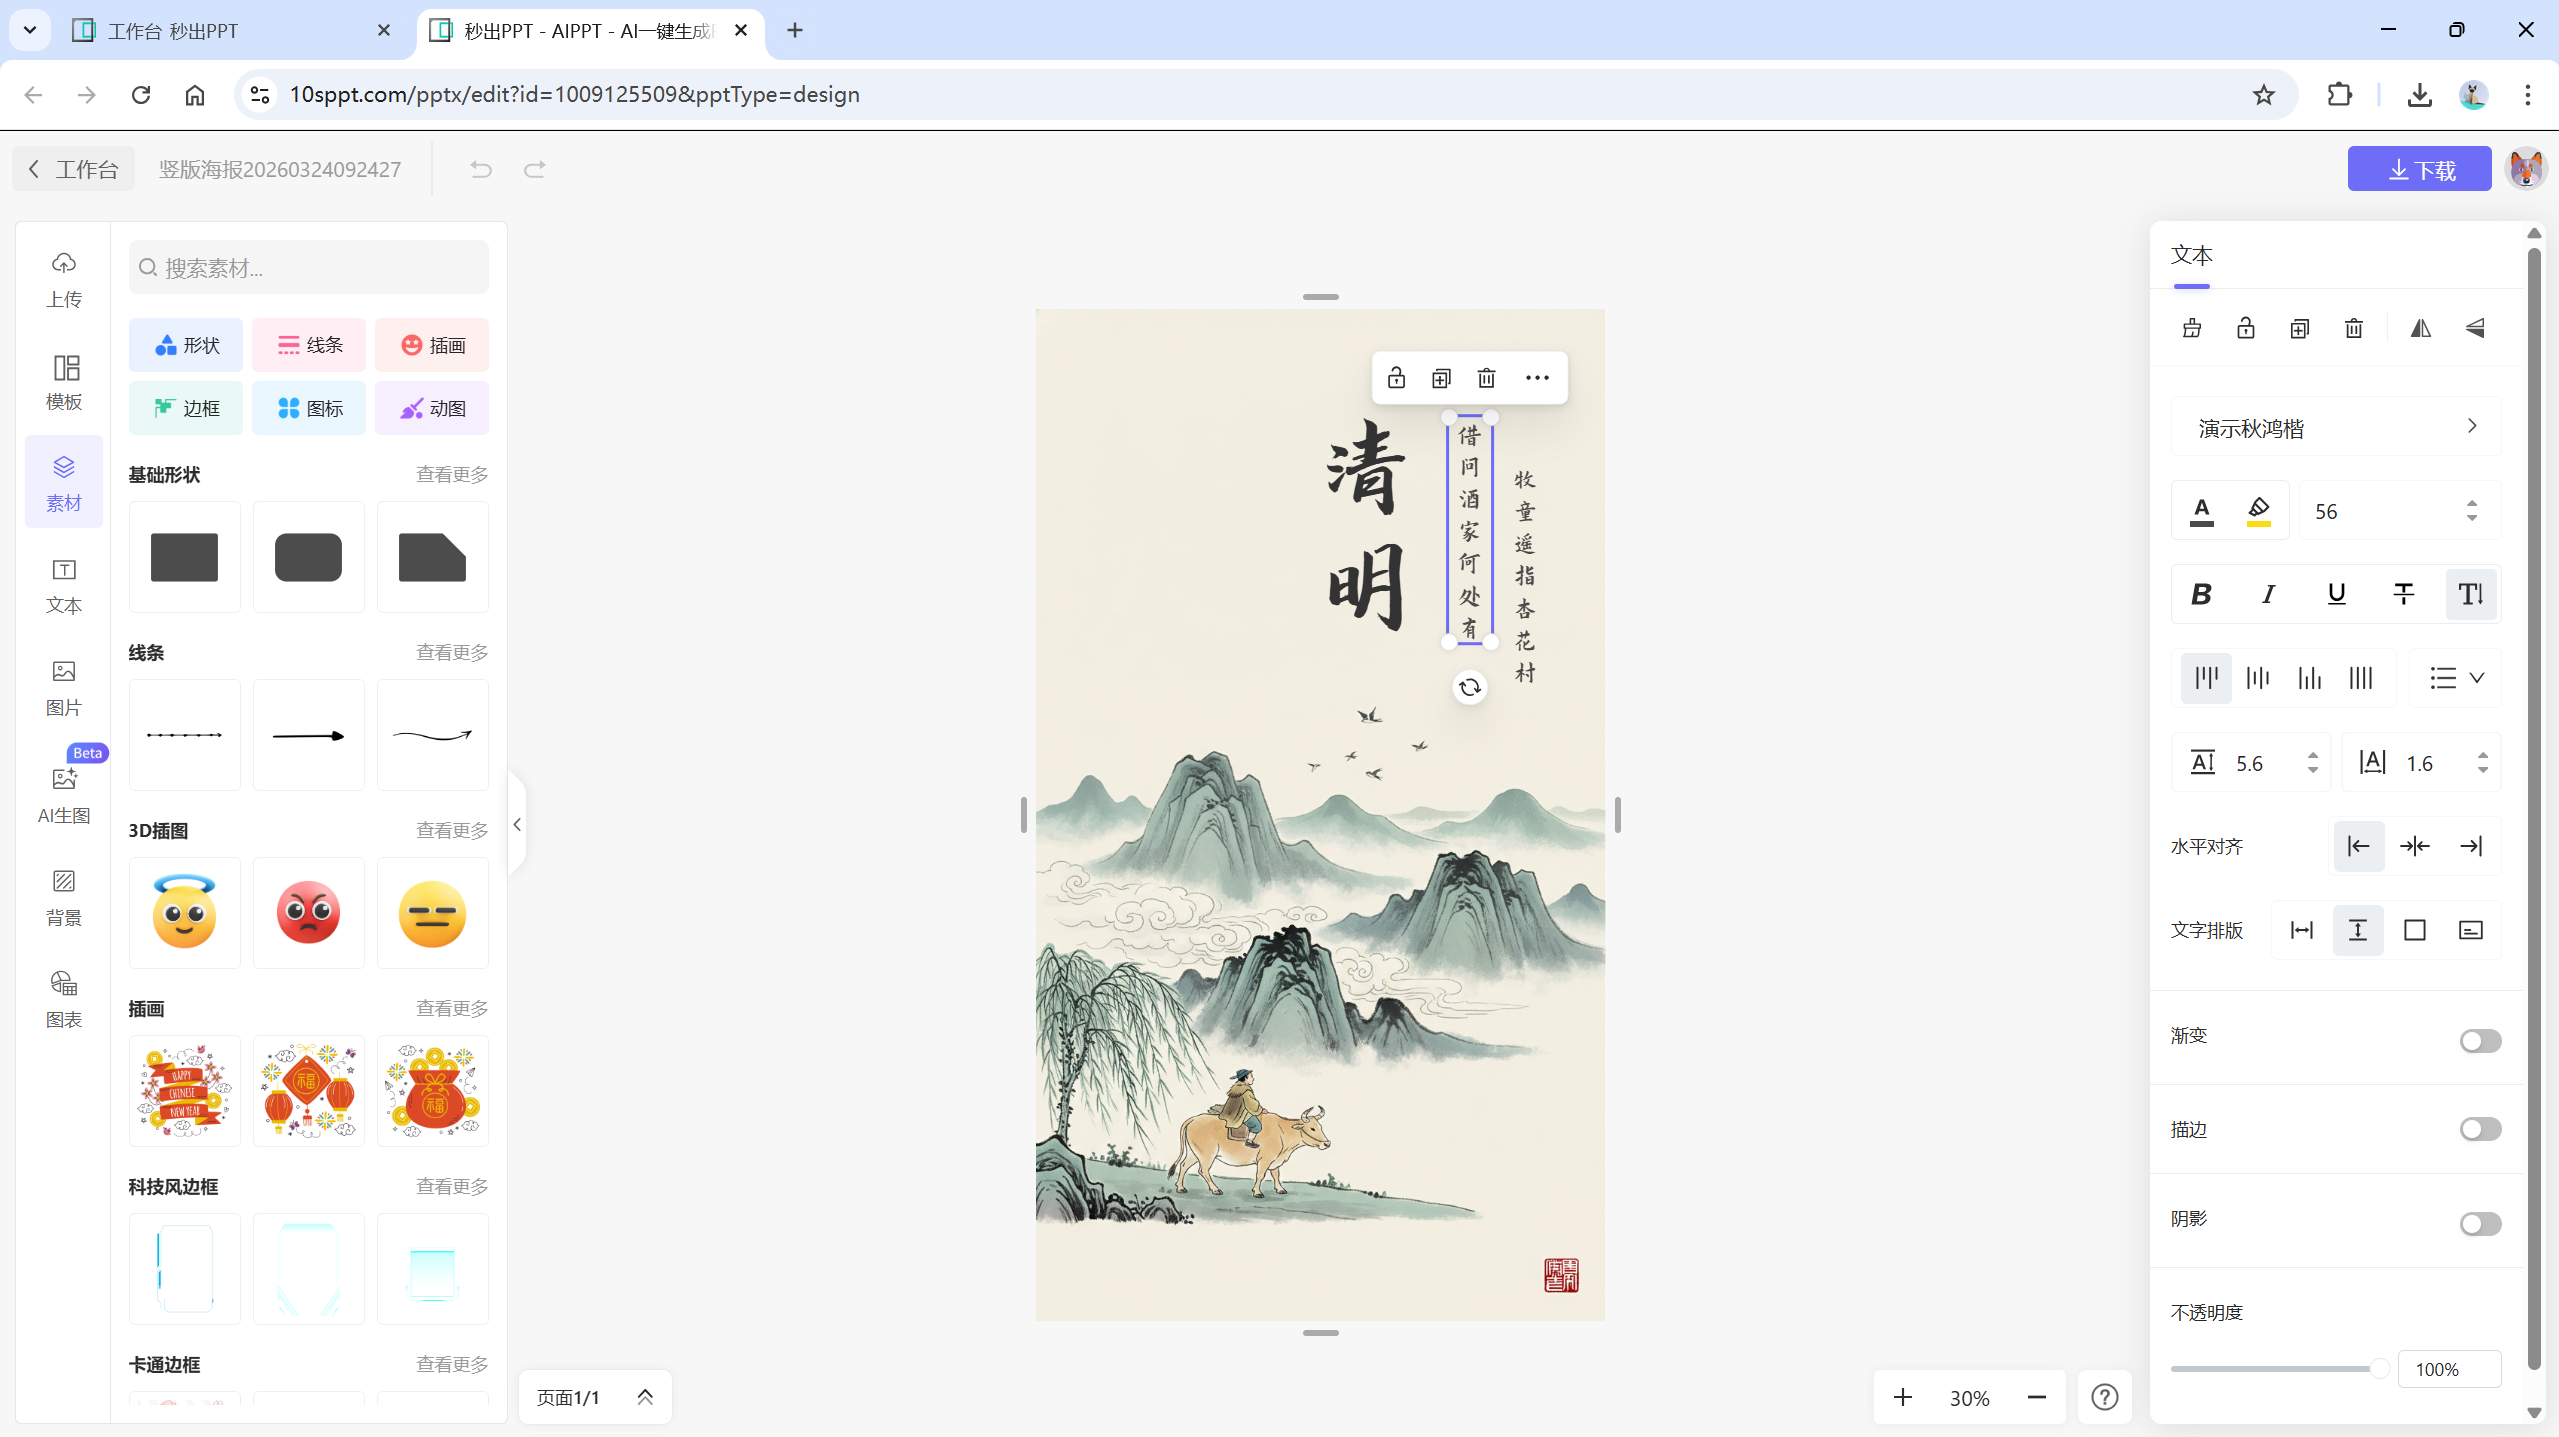Open more options in floating toolbar
The width and height of the screenshot is (2559, 1437).
[1537, 378]
